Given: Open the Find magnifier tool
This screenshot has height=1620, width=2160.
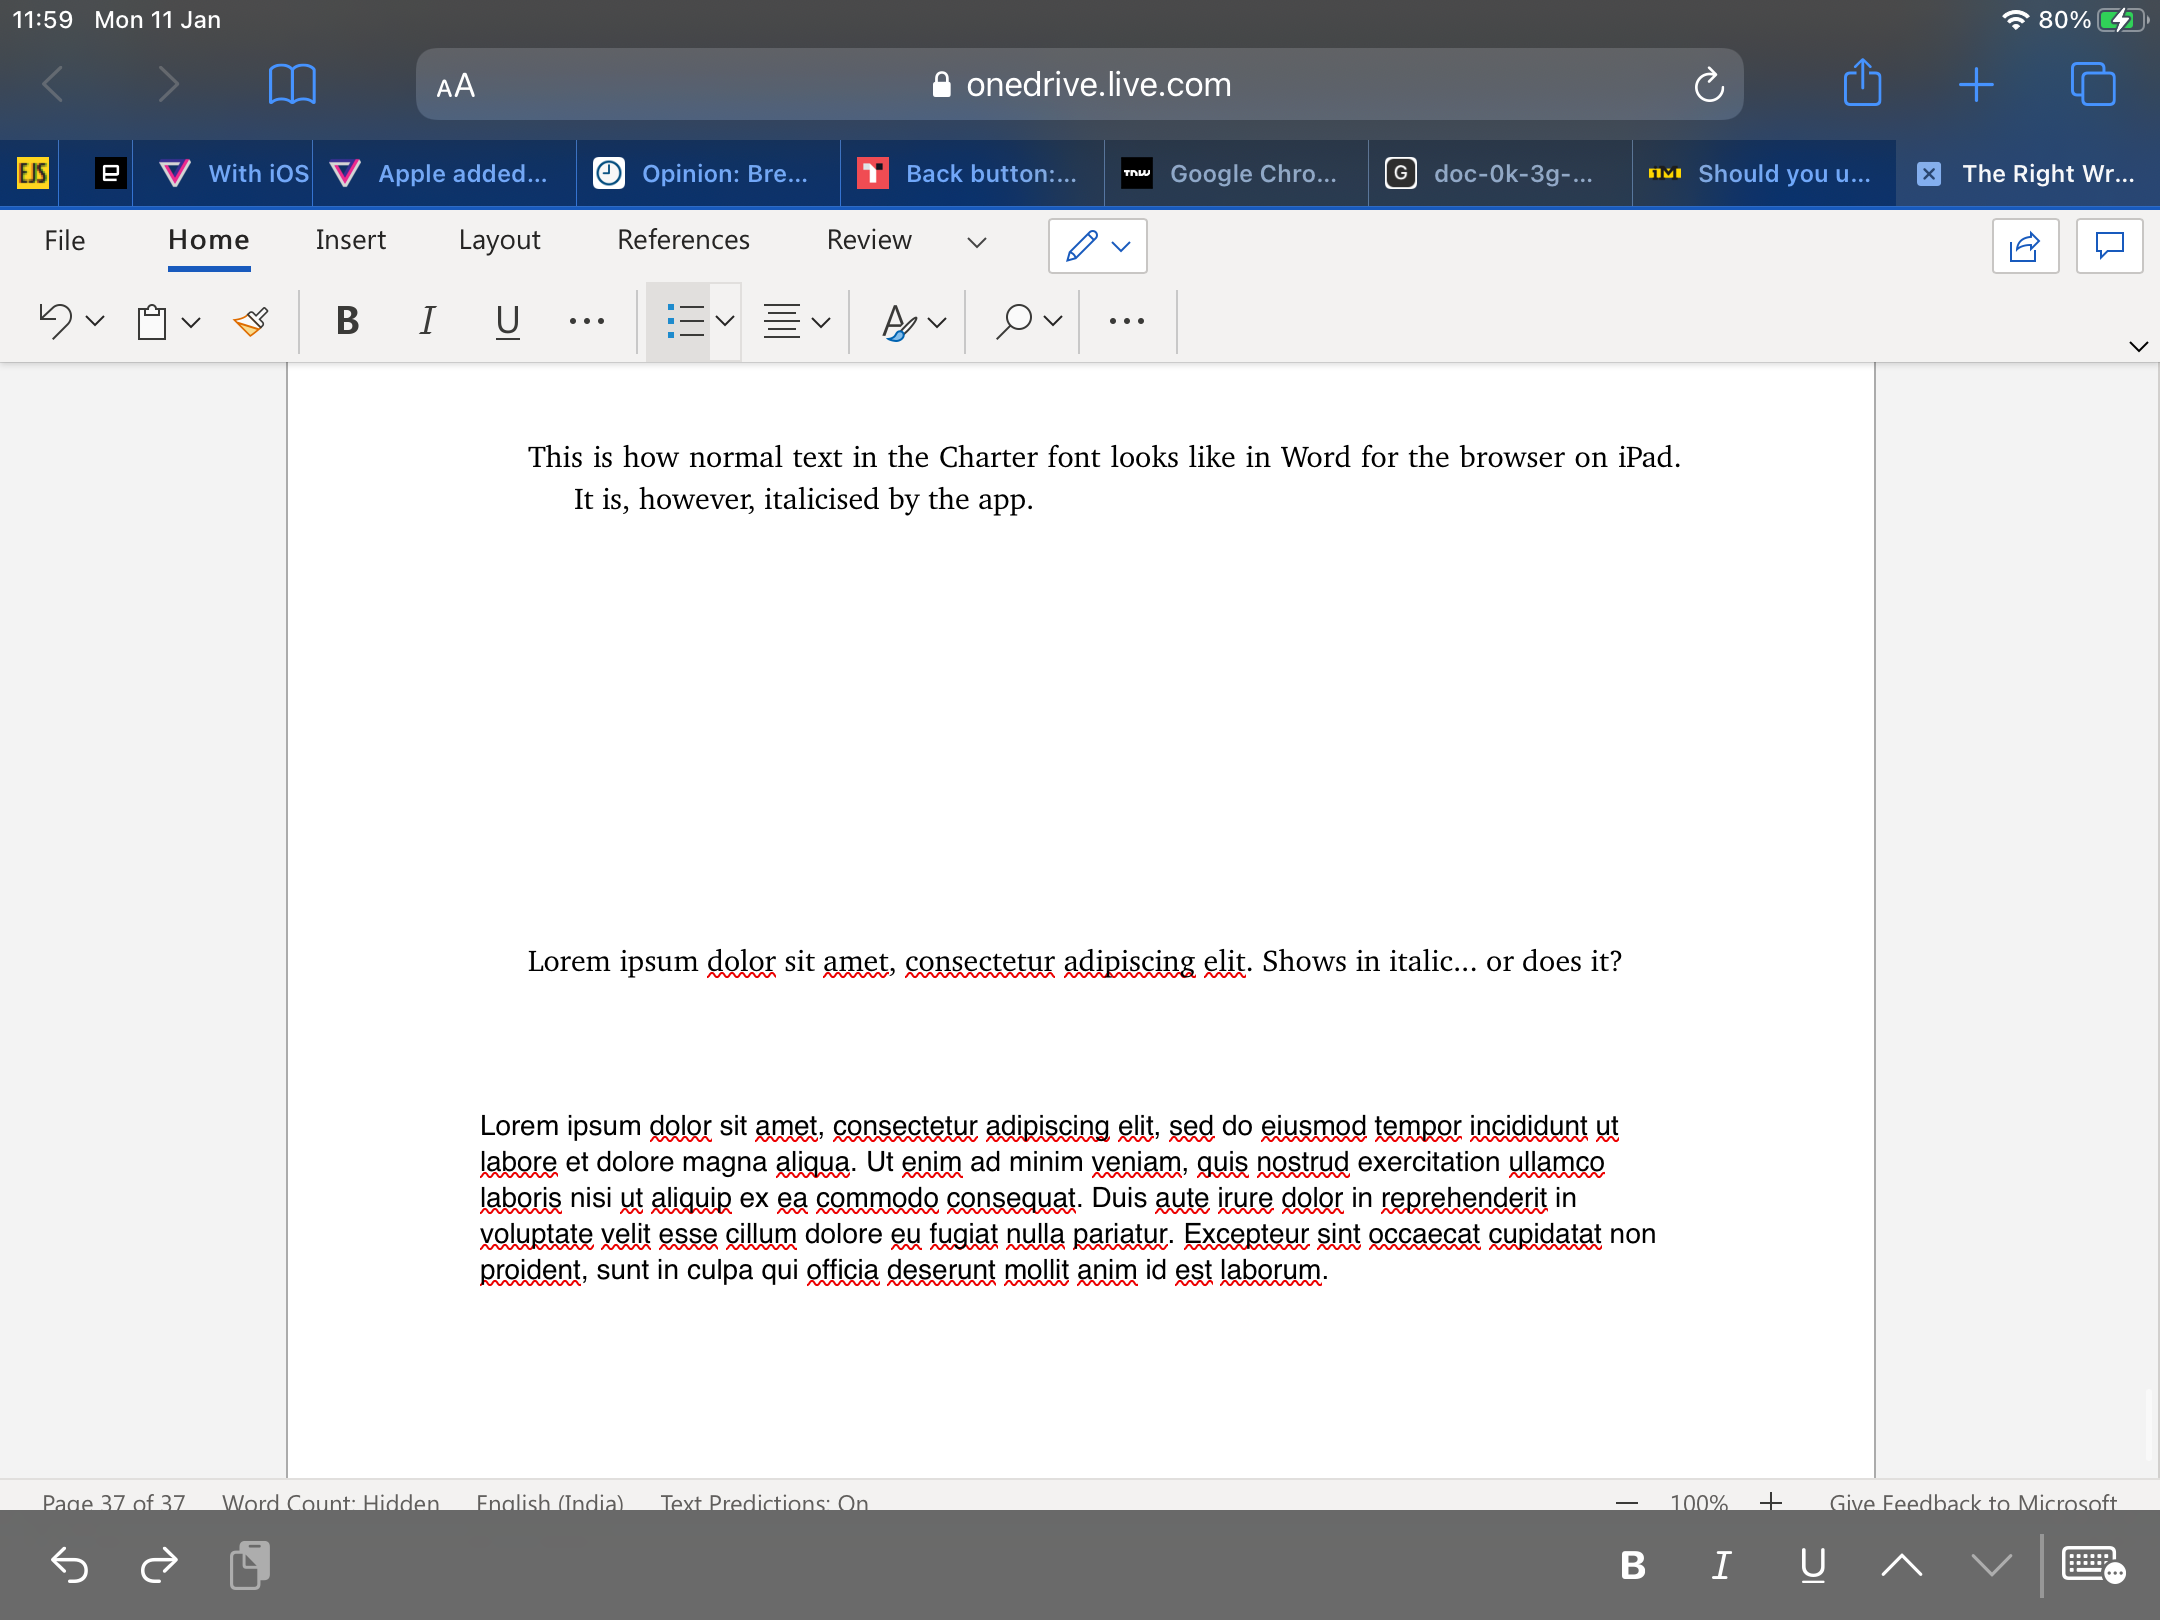Looking at the screenshot, I should [1013, 321].
